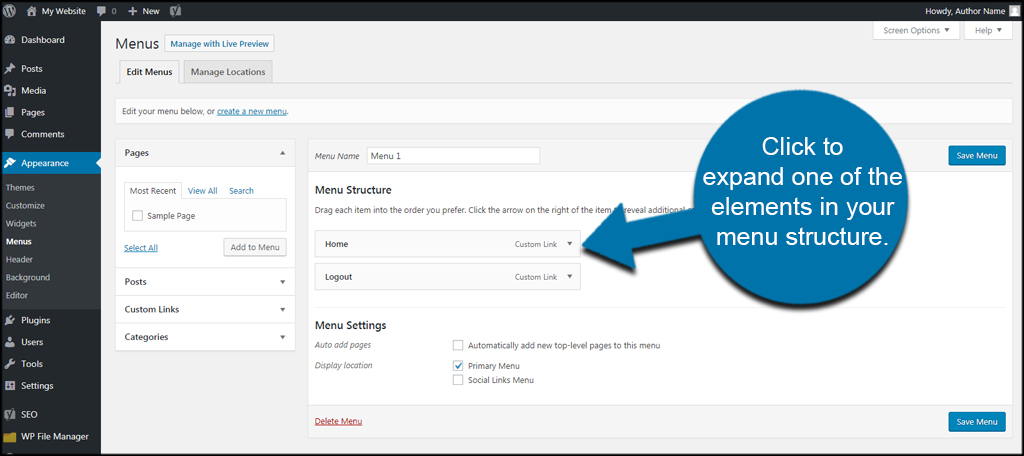Click the WP File Manager folder icon
This screenshot has width=1024, height=456.
click(10, 436)
